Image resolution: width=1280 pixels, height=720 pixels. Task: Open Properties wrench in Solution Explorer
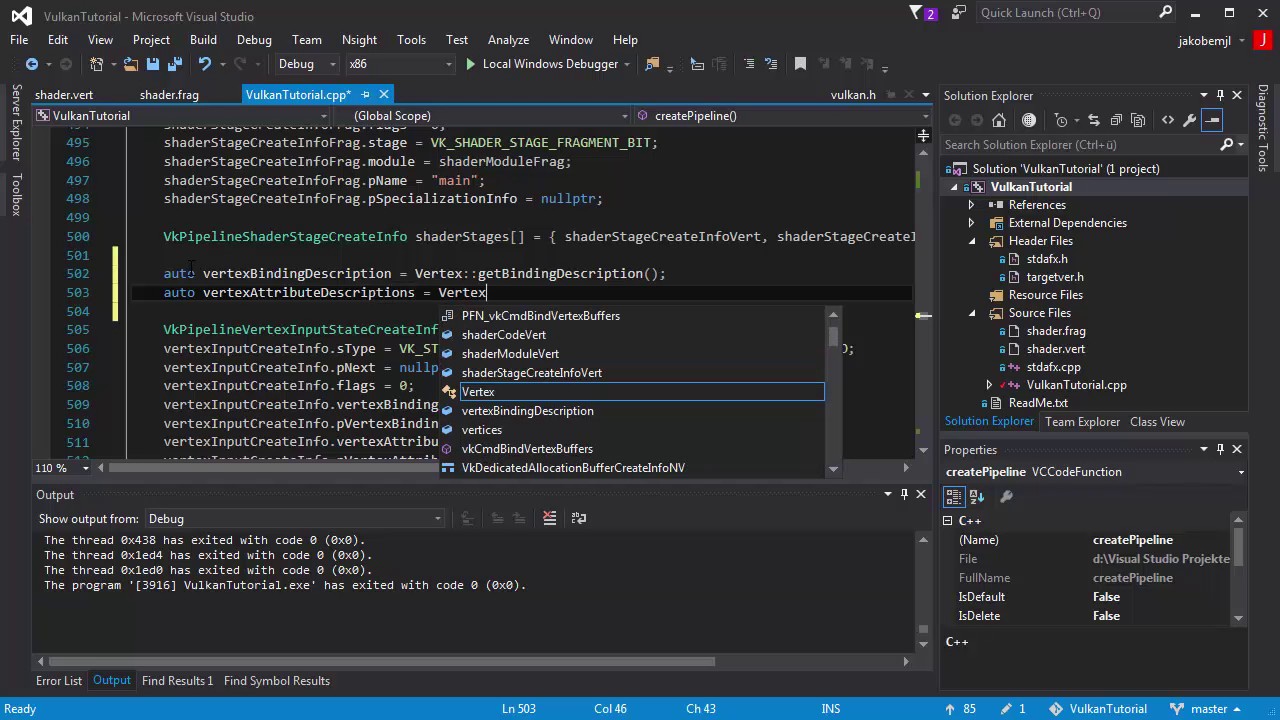(1189, 120)
